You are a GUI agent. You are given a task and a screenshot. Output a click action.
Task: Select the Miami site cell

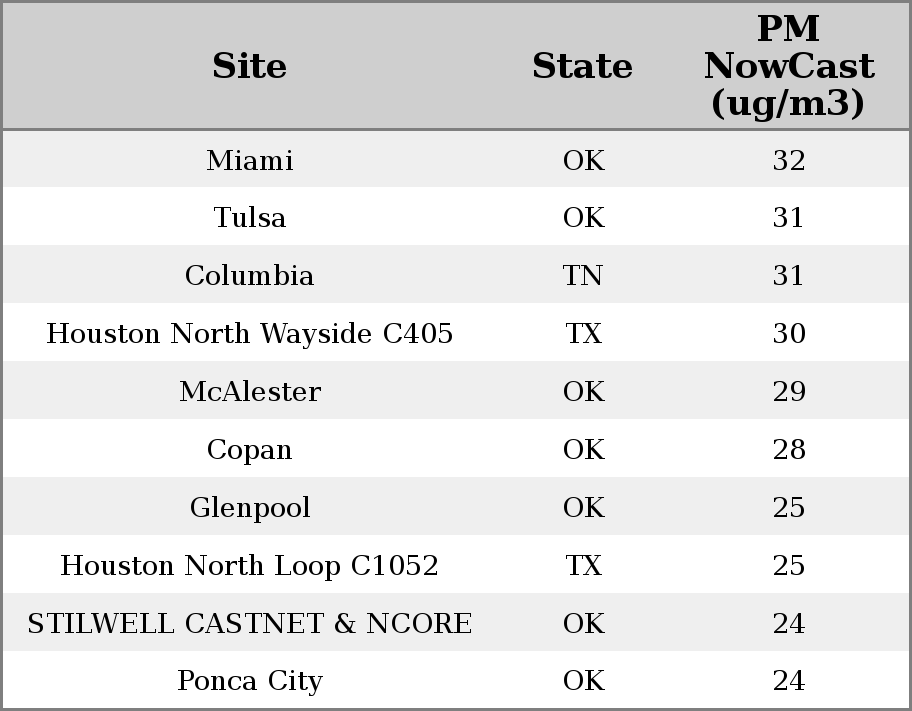click(250, 160)
